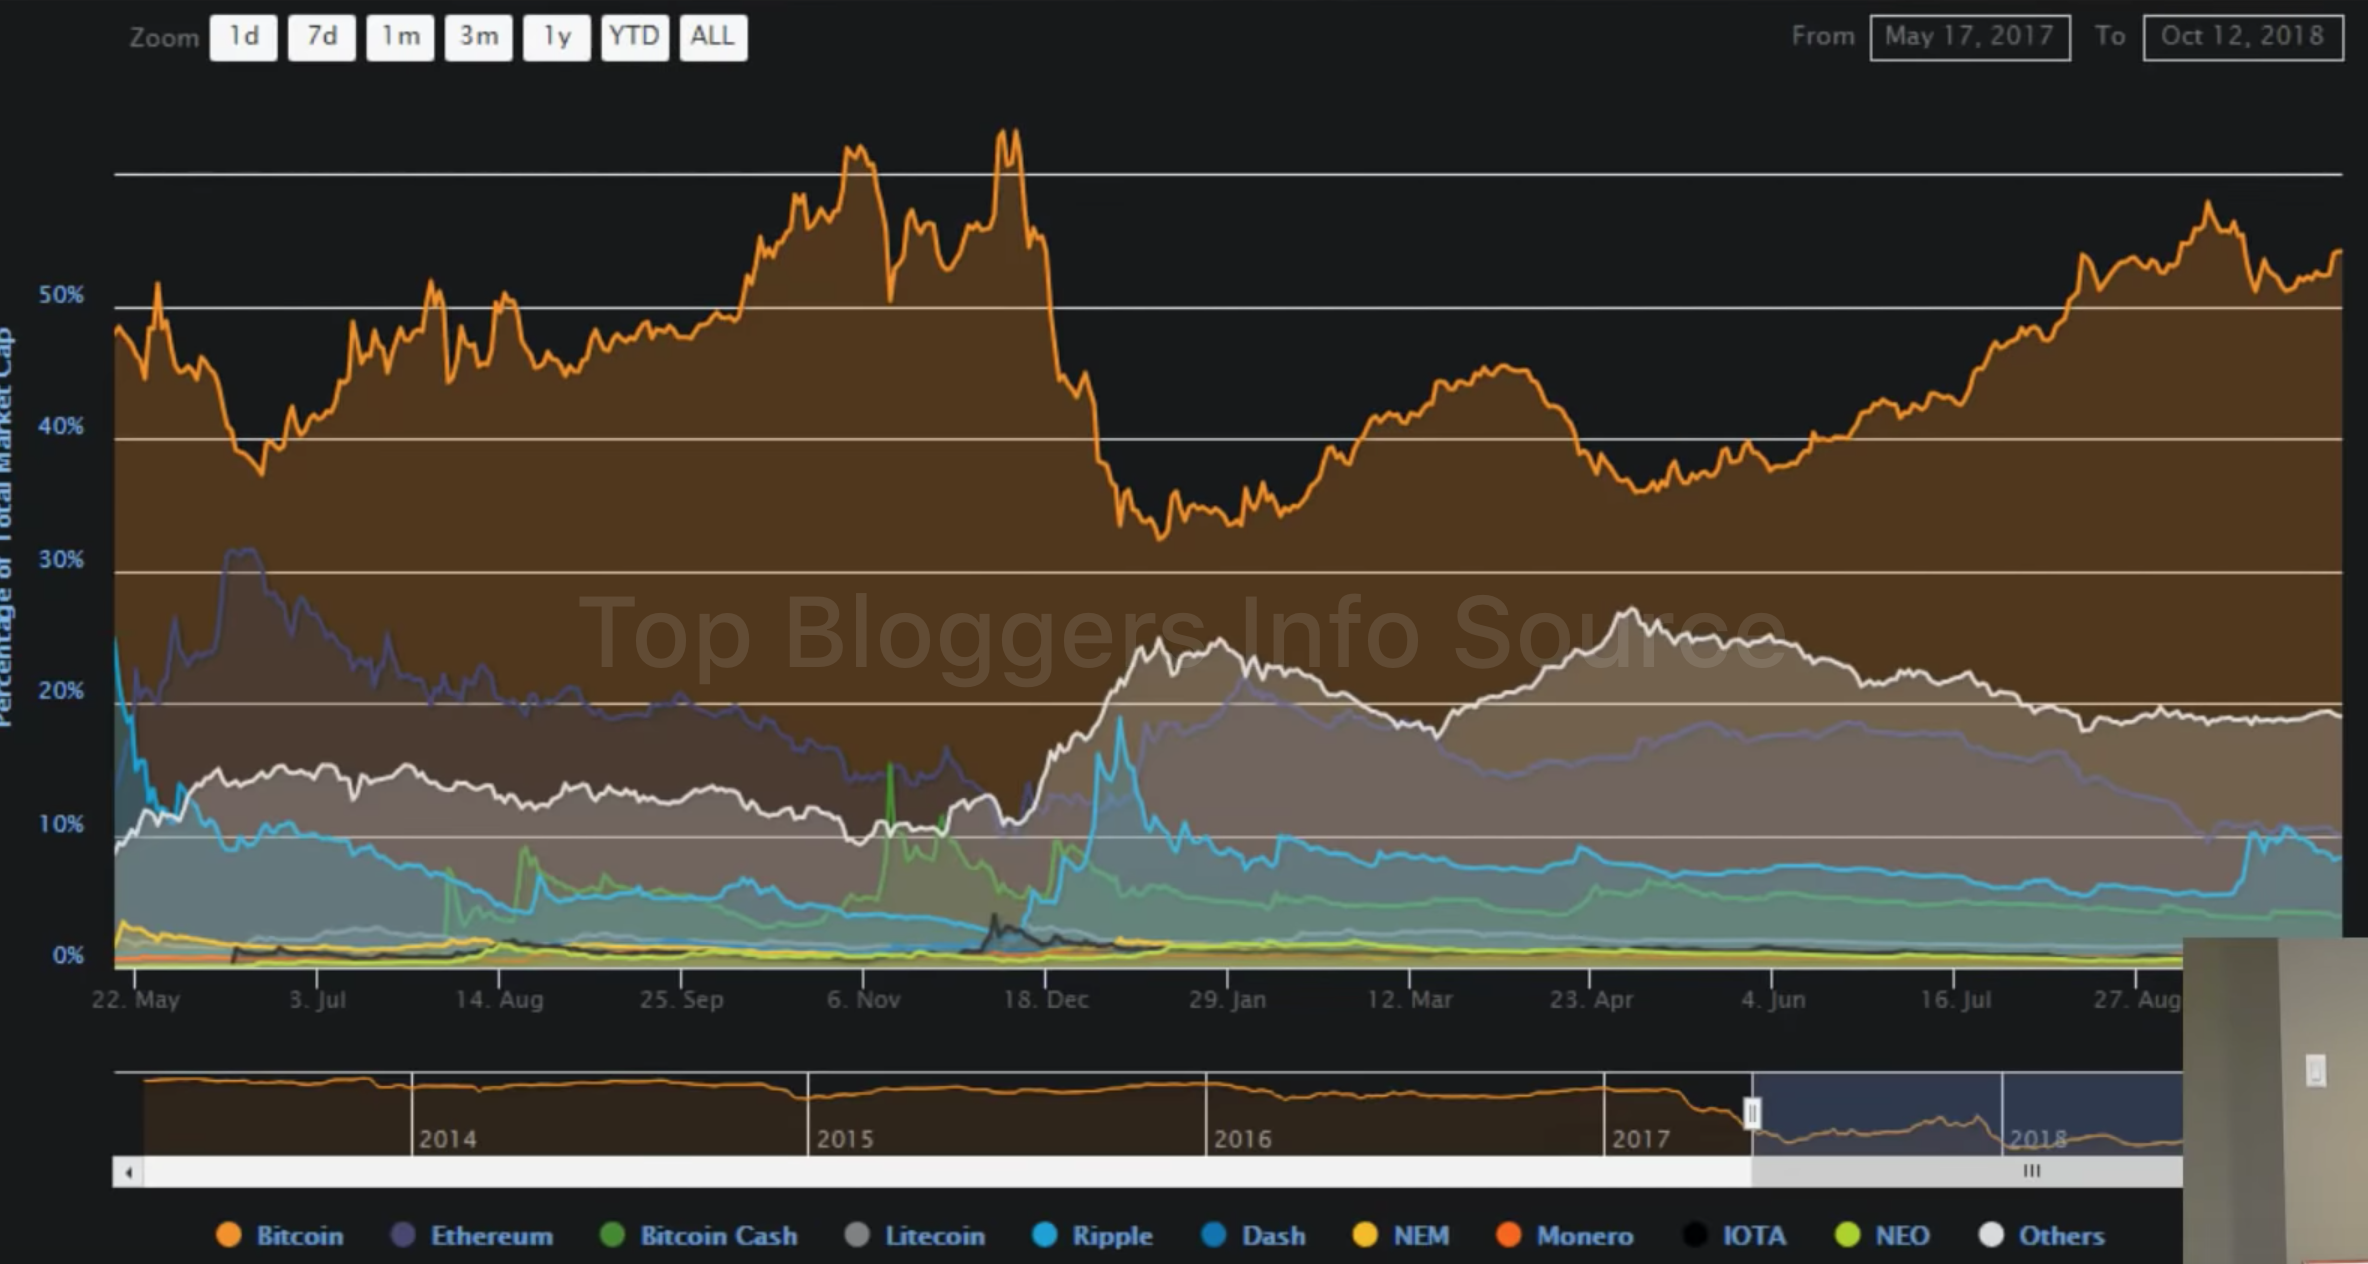
Task: Click the Litecoin gray legend dot
Action: (x=857, y=1235)
